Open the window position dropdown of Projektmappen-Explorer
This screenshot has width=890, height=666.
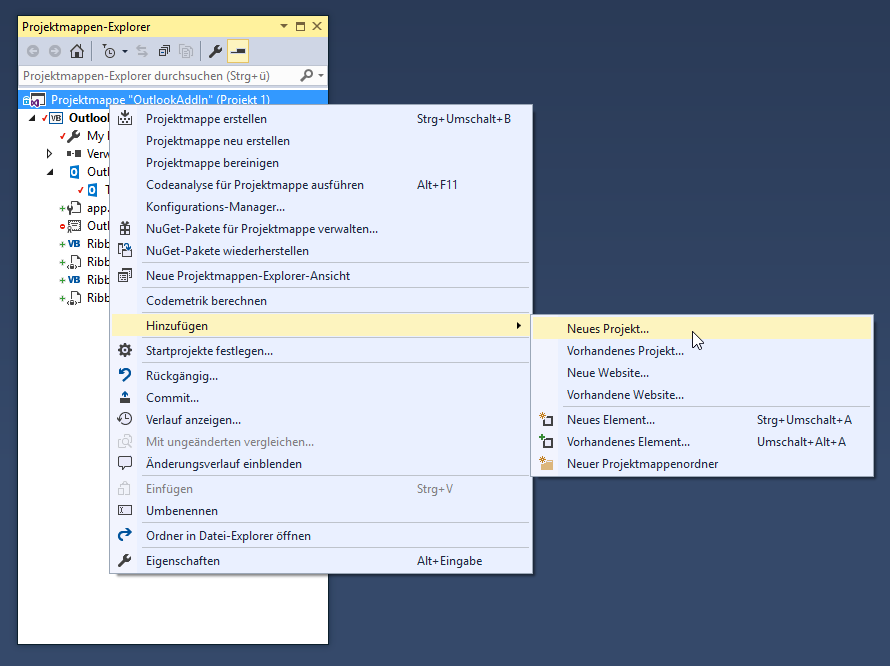coord(284,26)
